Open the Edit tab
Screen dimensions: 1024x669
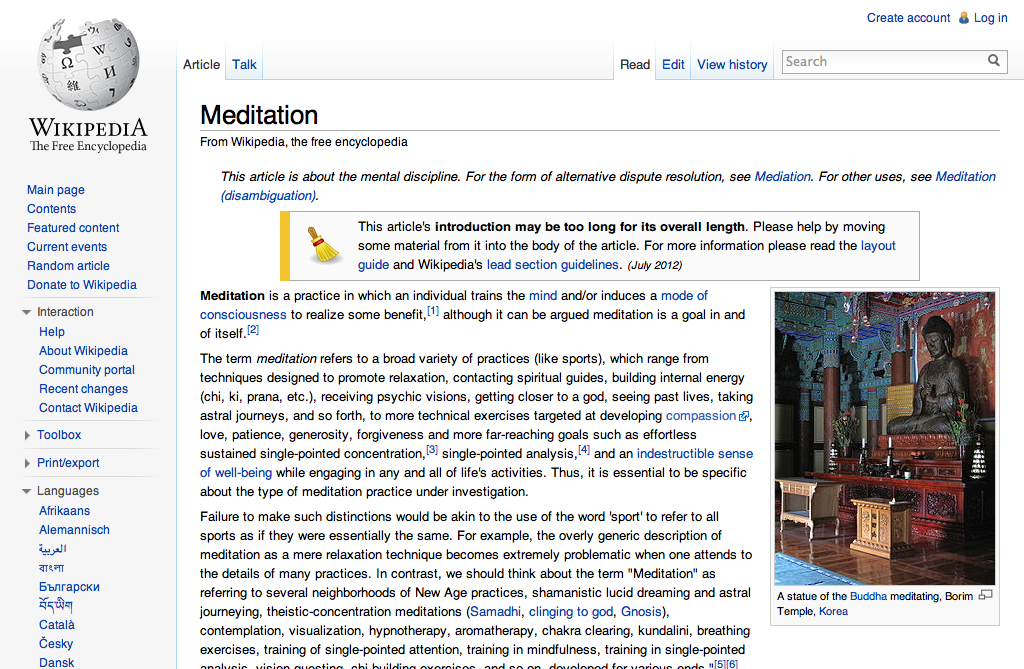click(673, 65)
